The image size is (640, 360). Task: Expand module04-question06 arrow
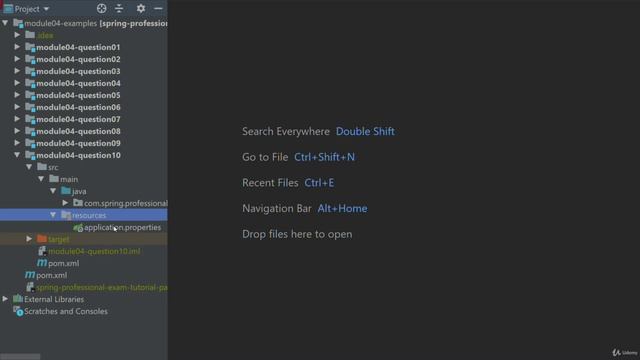click(x=17, y=107)
